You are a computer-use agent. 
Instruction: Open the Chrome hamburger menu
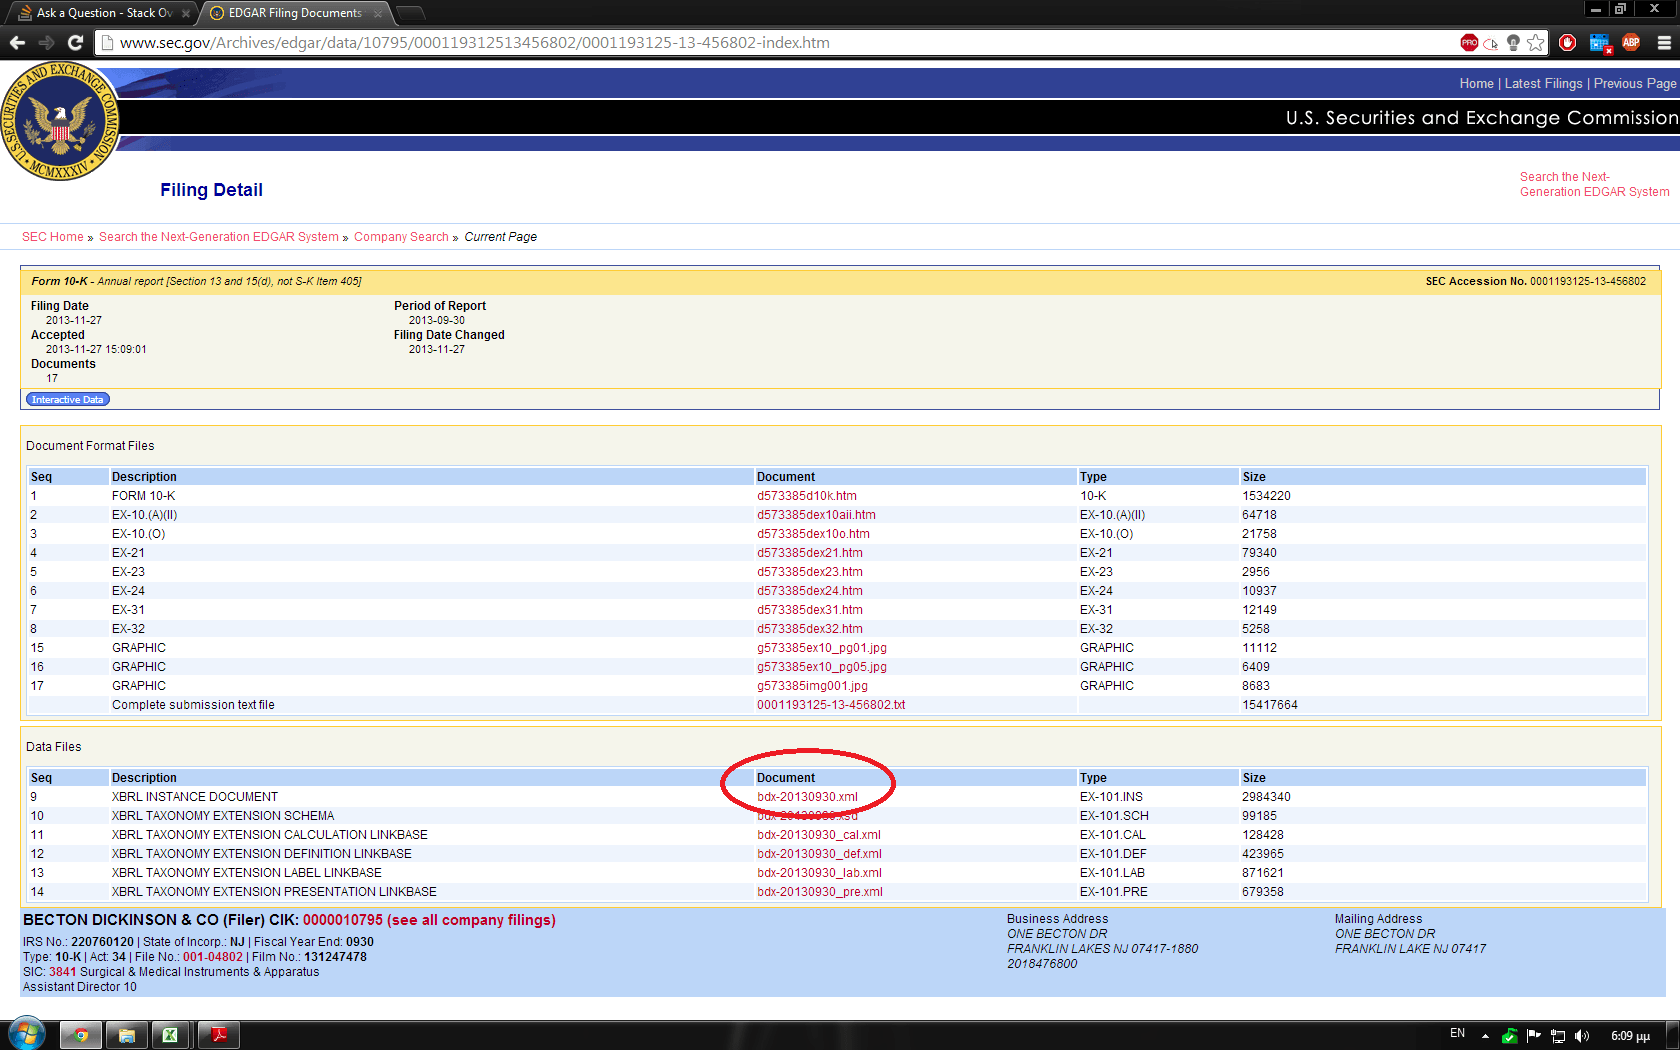(x=1664, y=43)
